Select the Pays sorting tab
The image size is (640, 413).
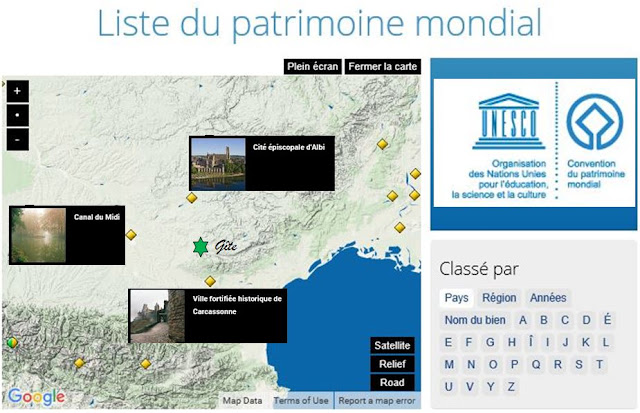[x=456, y=298]
